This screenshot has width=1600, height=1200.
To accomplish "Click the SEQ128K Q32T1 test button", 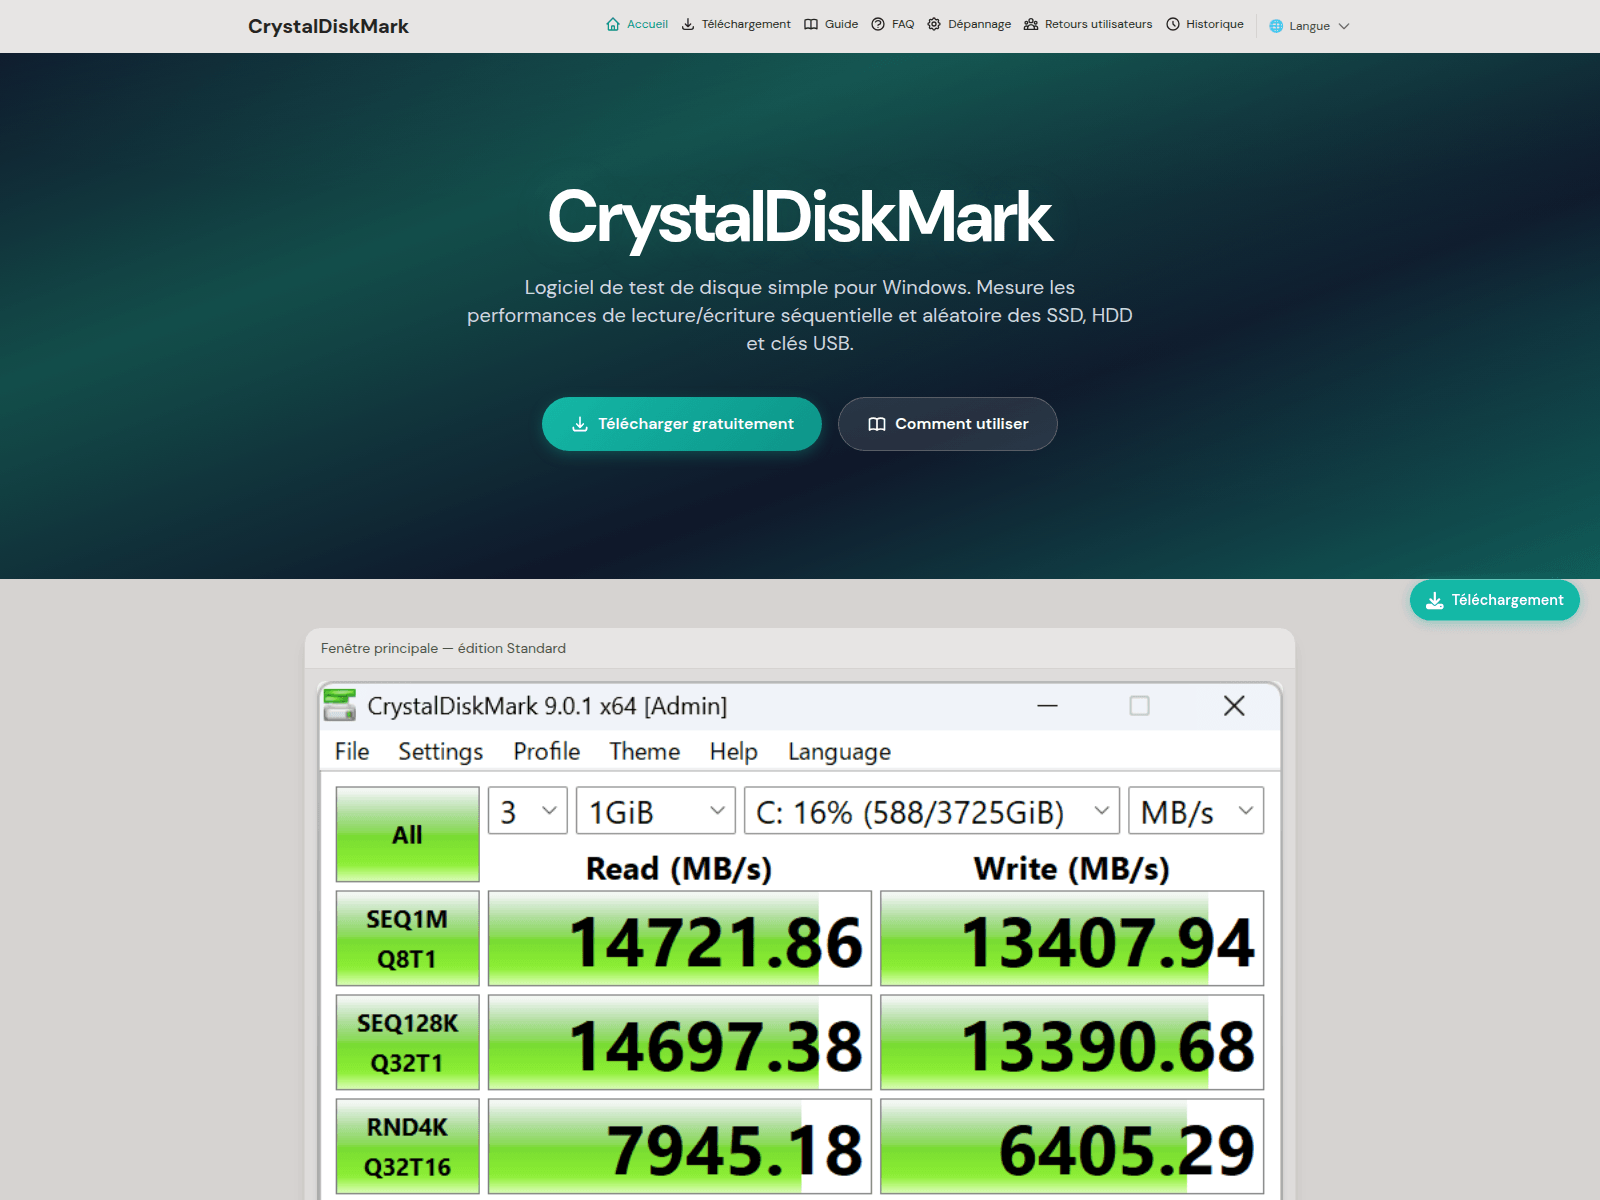I will pyautogui.click(x=408, y=1042).
